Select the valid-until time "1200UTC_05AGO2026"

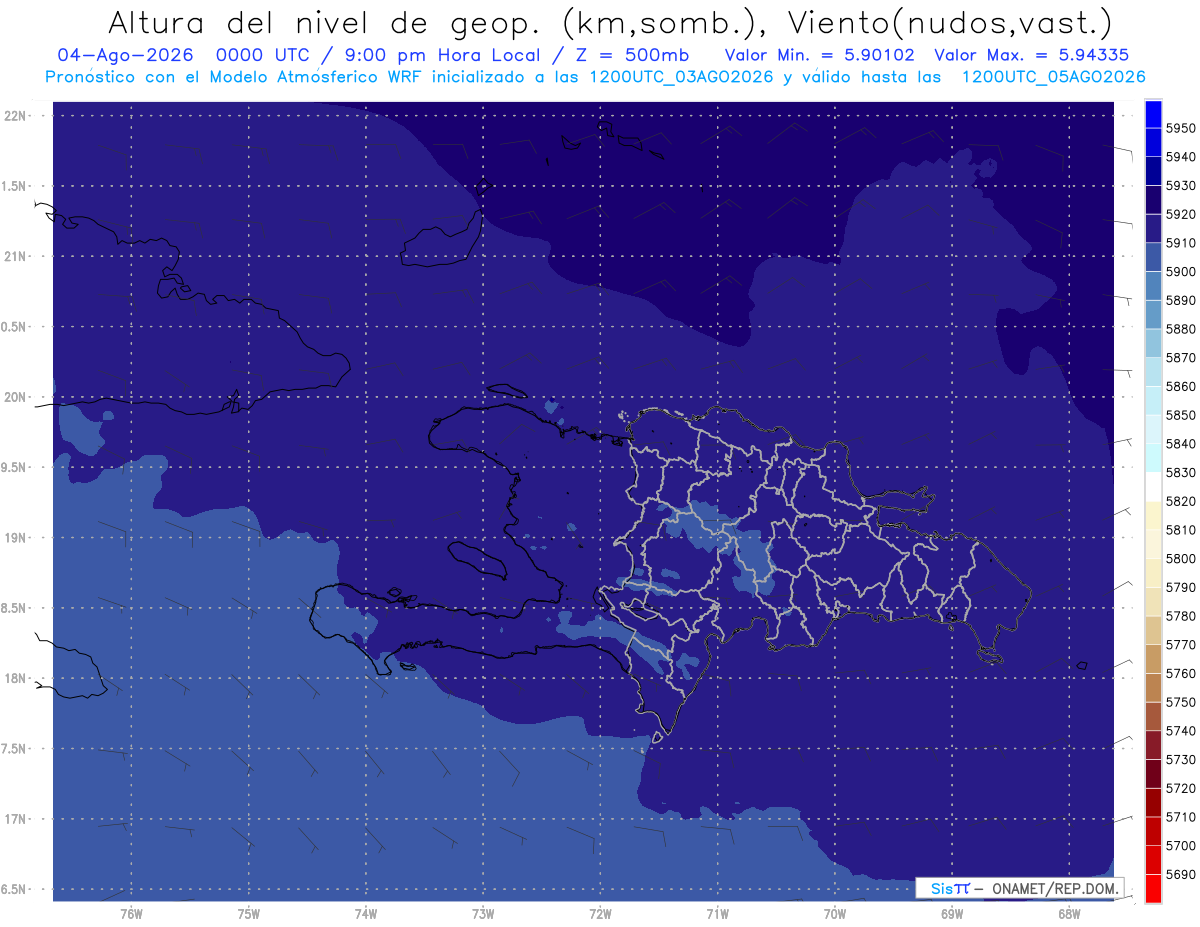1053,76
